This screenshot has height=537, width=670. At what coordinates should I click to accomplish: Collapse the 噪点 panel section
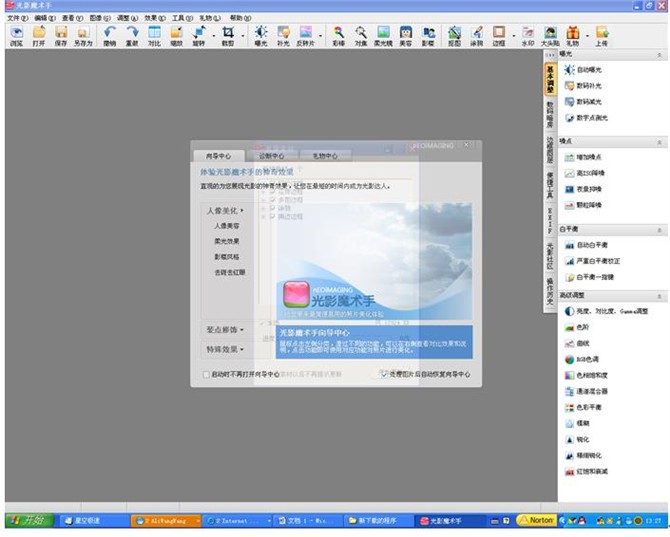(x=659, y=142)
